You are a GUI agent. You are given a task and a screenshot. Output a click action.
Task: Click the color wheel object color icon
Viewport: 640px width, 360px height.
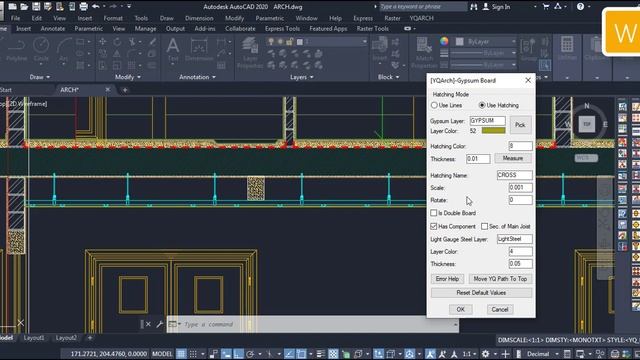point(444,41)
